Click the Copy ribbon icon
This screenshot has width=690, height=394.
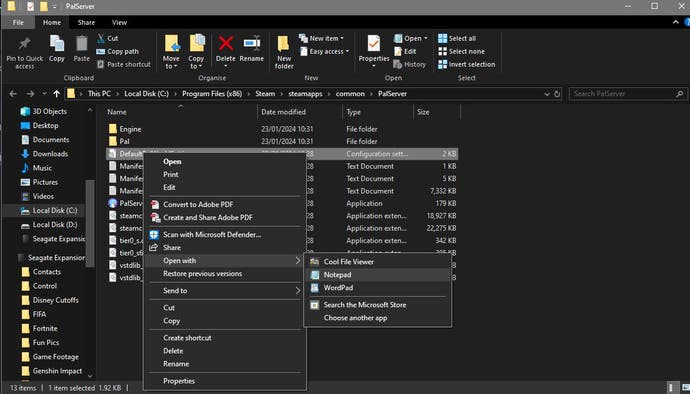click(x=57, y=44)
